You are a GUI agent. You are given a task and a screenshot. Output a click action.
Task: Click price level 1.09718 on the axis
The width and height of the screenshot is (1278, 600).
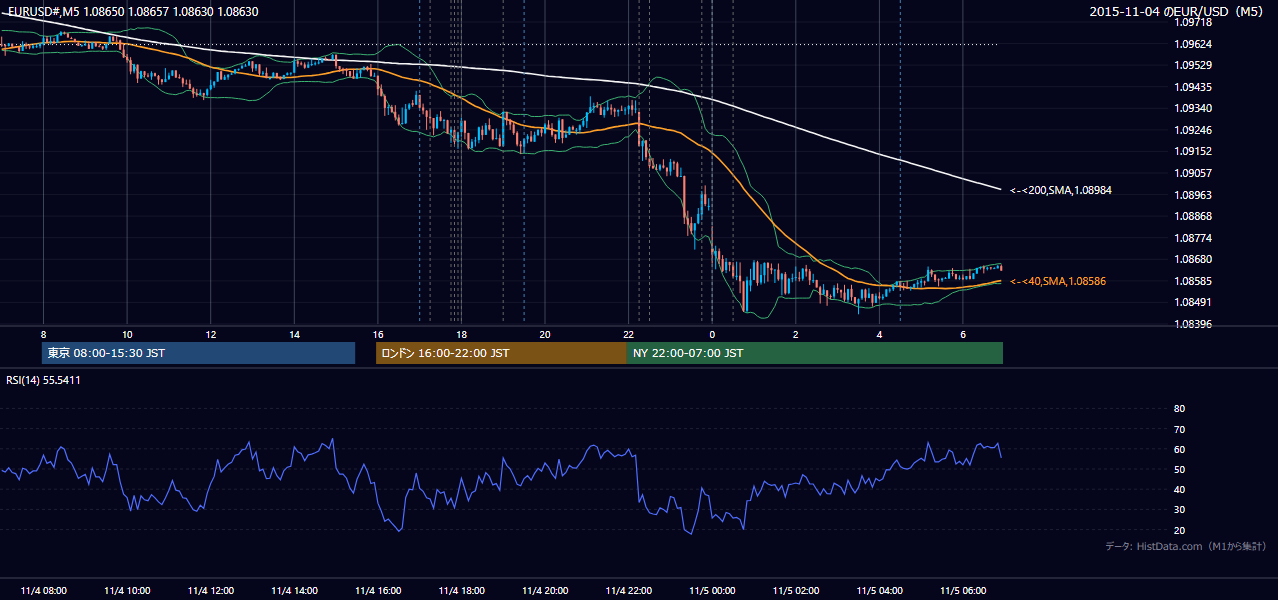1192,22
